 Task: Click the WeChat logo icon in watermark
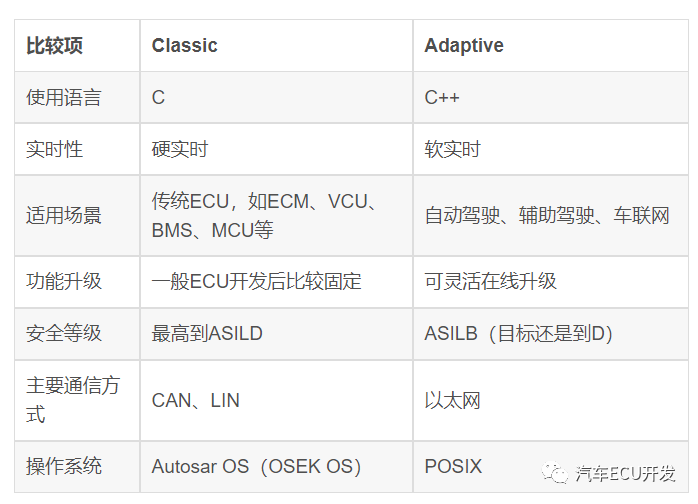click(x=555, y=473)
